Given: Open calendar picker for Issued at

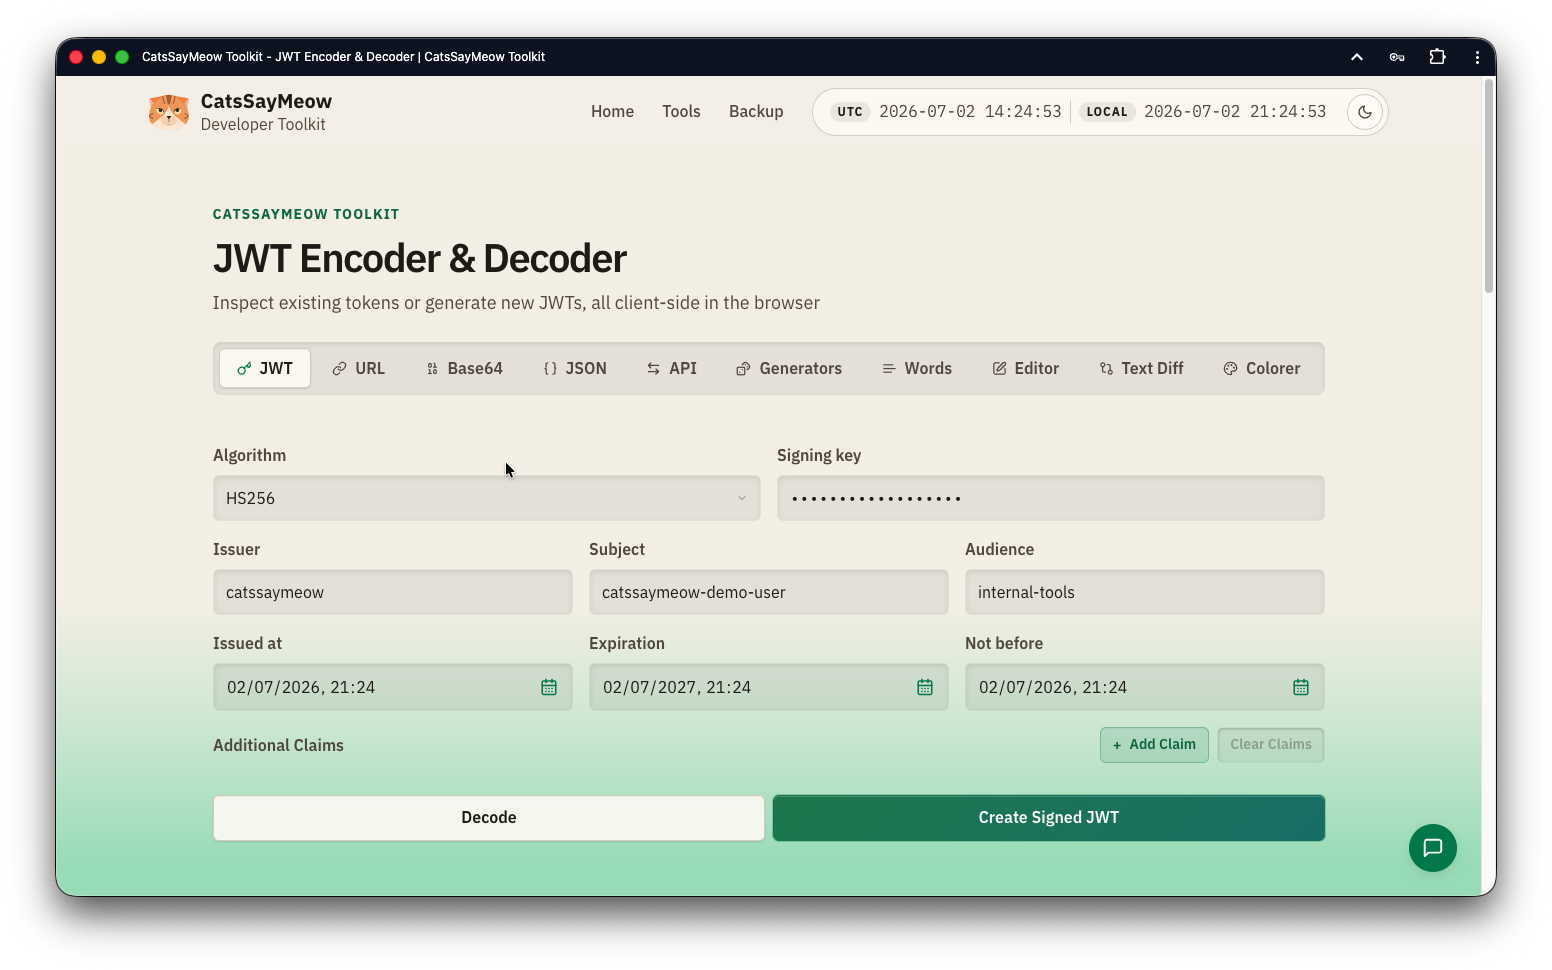Looking at the screenshot, I should pyautogui.click(x=549, y=687).
